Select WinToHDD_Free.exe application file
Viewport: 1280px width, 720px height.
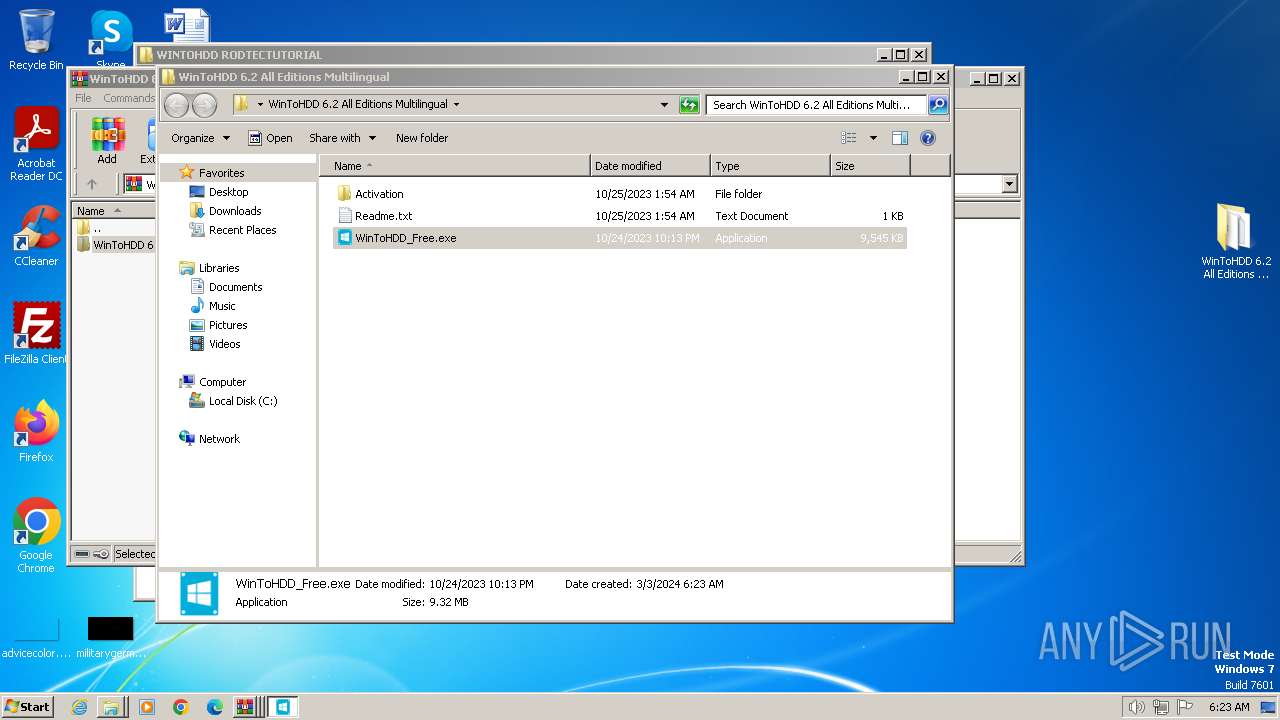[620, 238]
